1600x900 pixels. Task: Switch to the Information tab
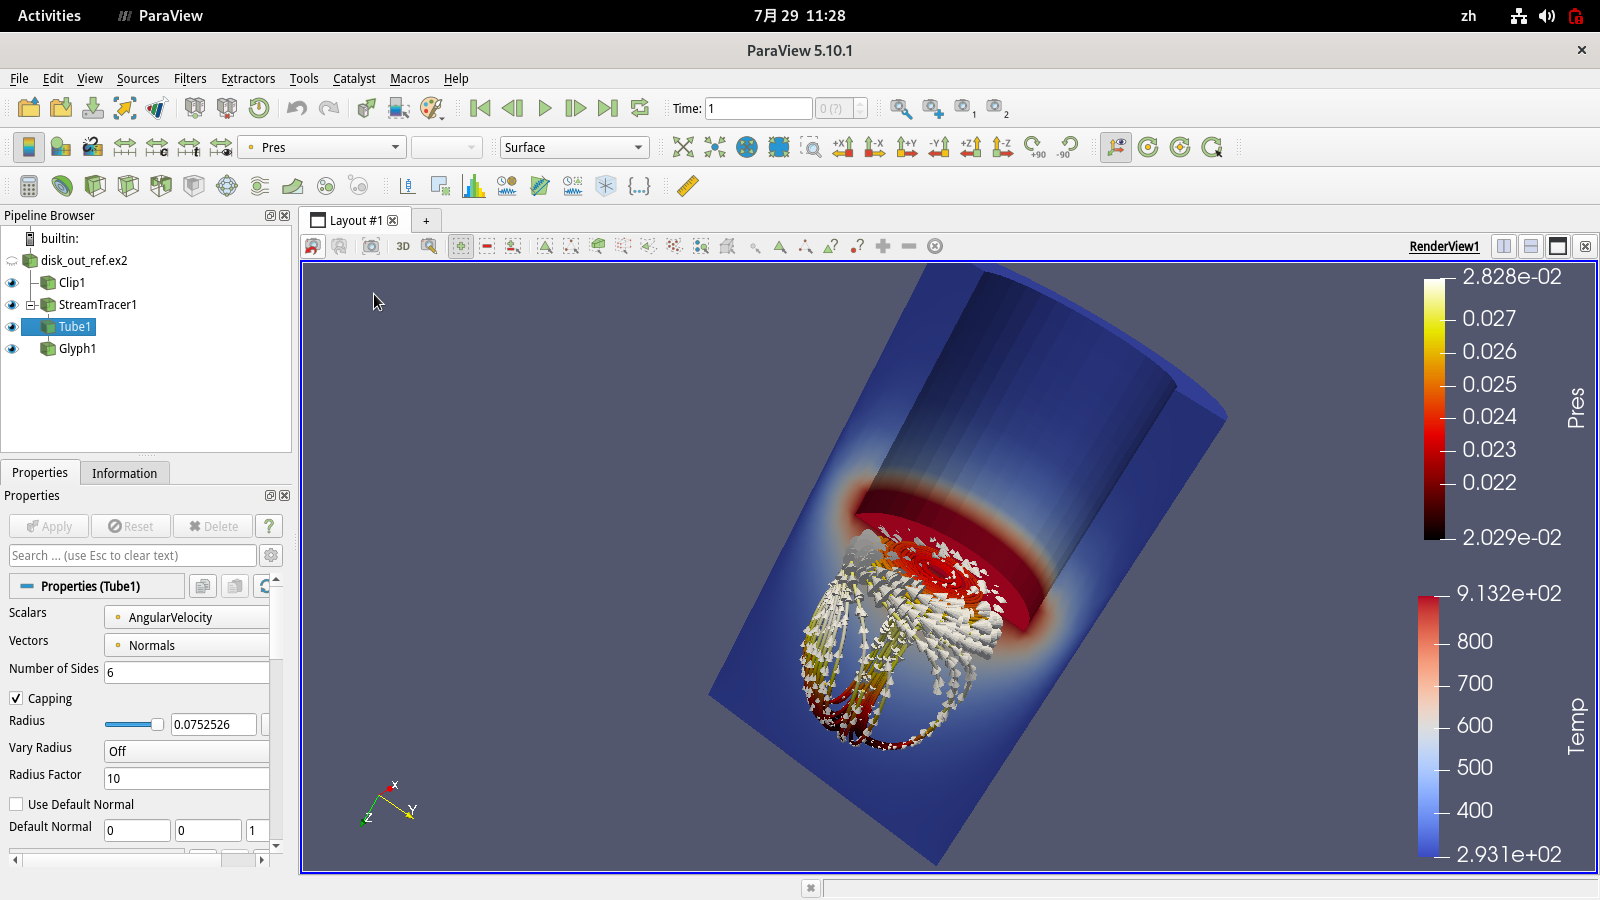coord(124,473)
